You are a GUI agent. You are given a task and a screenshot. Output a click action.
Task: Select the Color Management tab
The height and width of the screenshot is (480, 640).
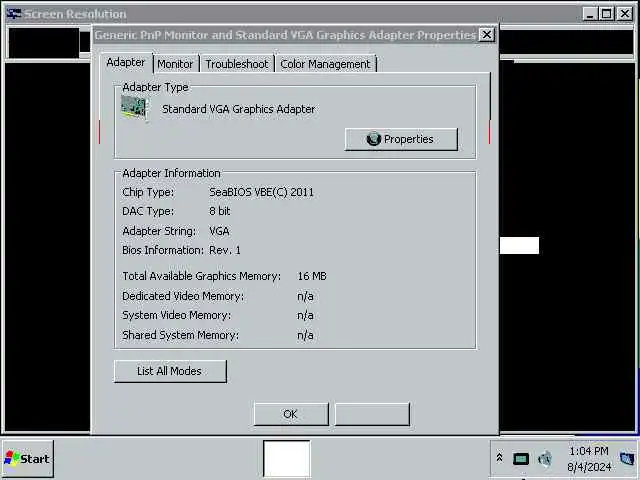tap(325, 64)
